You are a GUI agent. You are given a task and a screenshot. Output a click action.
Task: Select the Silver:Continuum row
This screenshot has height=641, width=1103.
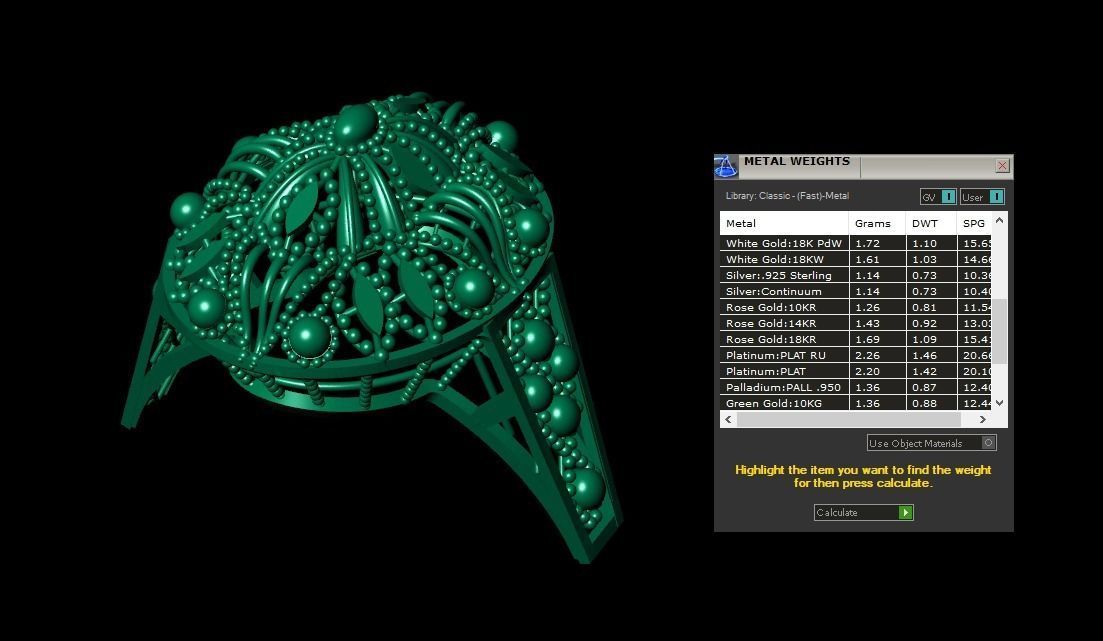855,291
